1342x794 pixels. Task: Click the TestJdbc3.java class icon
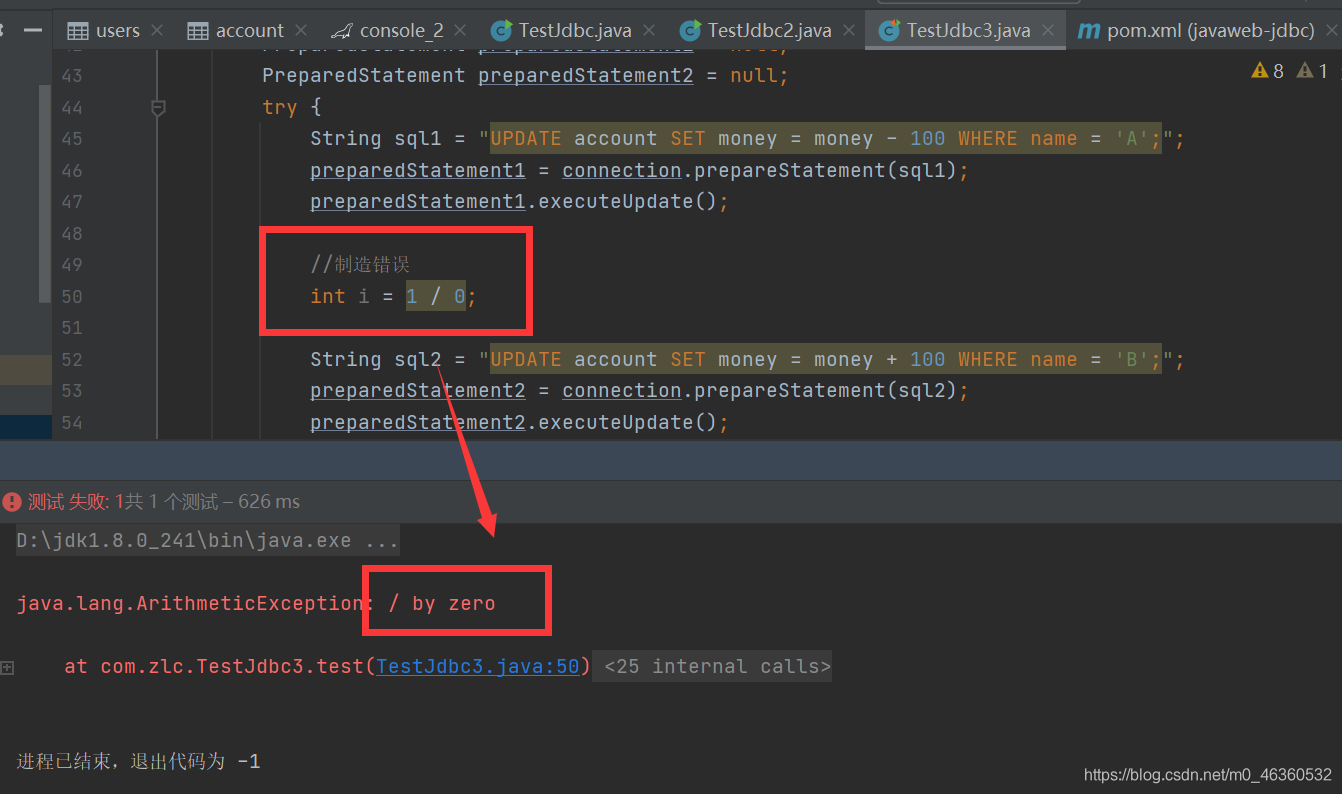[888, 31]
